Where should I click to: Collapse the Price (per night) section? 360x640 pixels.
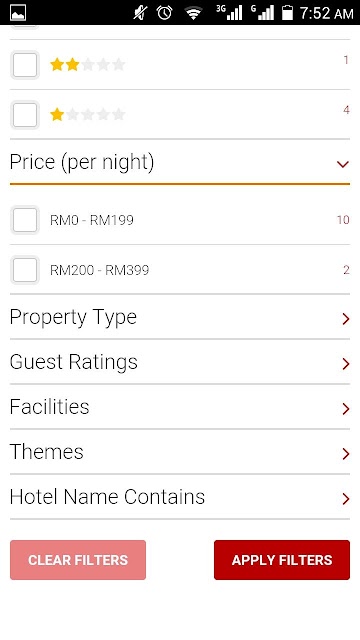[x=180, y=162]
